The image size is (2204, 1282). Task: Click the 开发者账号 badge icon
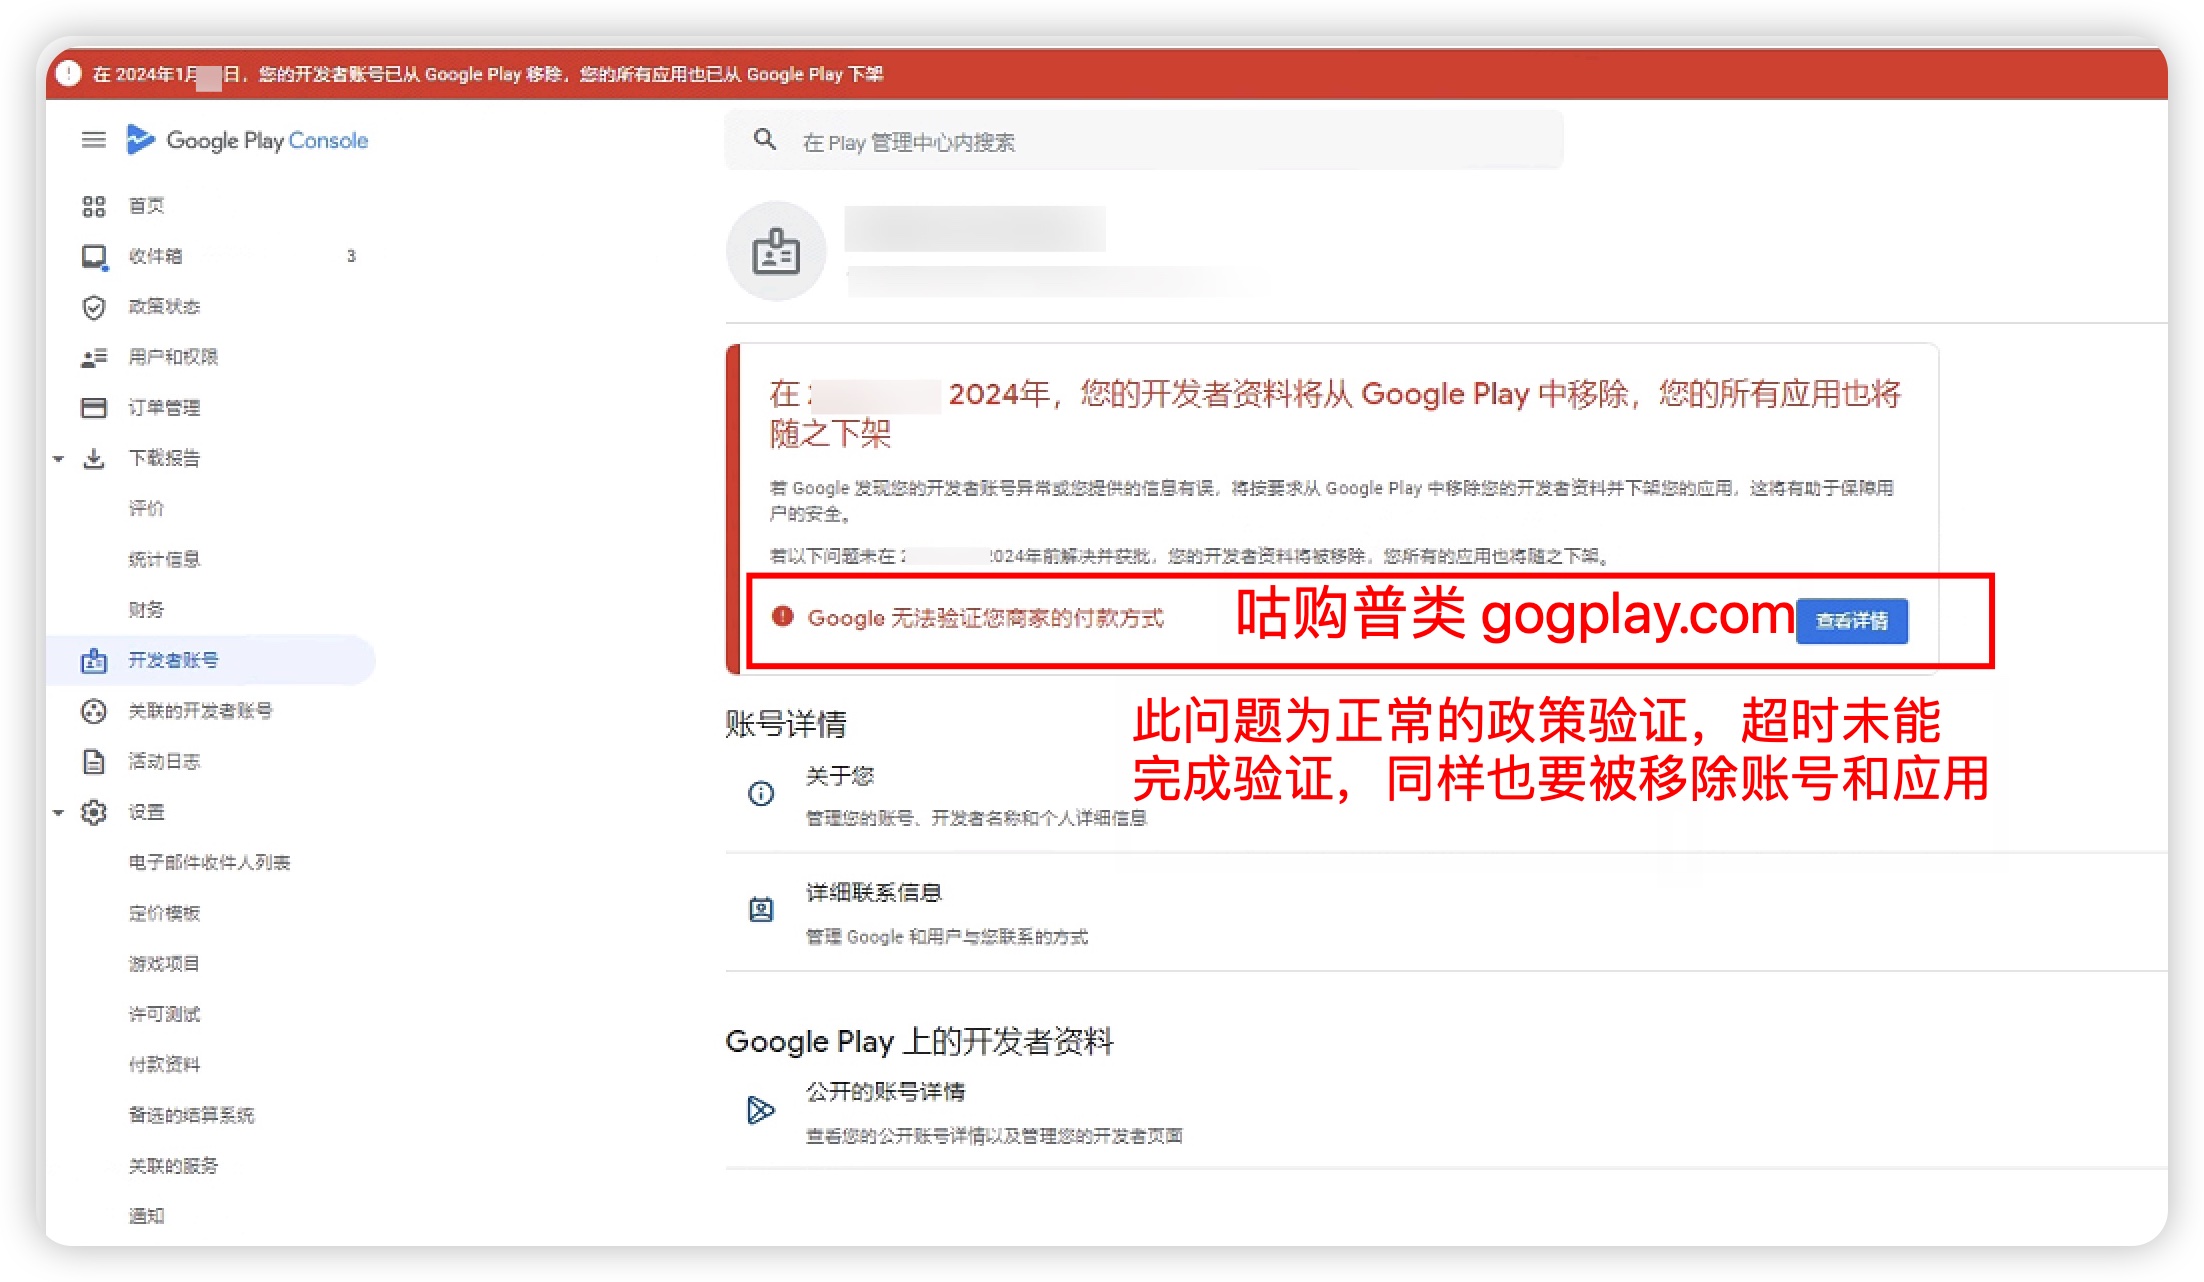94,660
